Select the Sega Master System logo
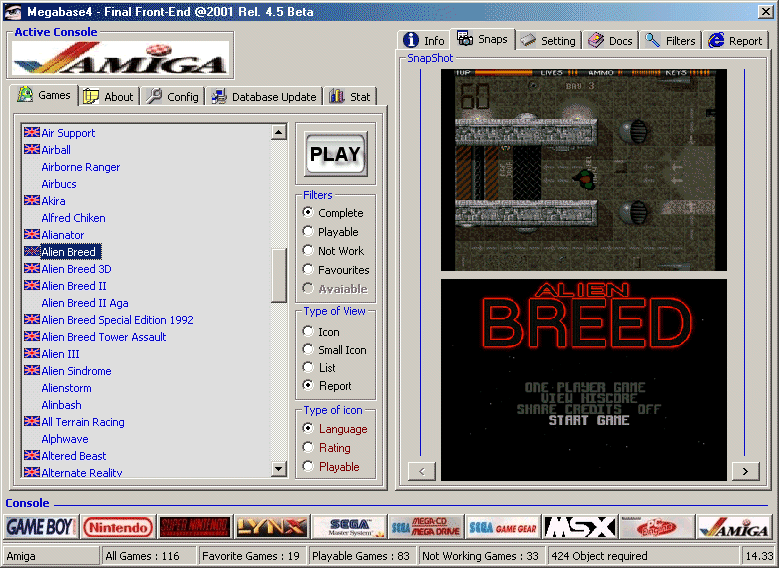This screenshot has height=568, width=779. pos(349,527)
